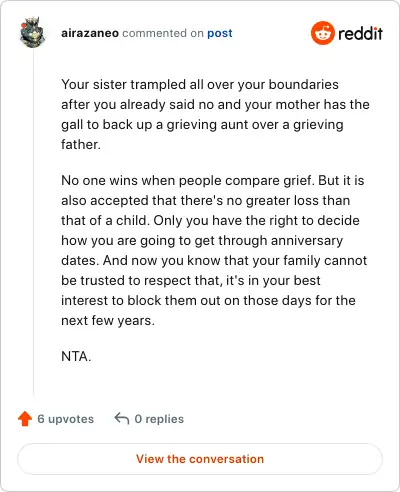Click the "View the conversation" button
The image size is (400, 492).
[200, 459]
